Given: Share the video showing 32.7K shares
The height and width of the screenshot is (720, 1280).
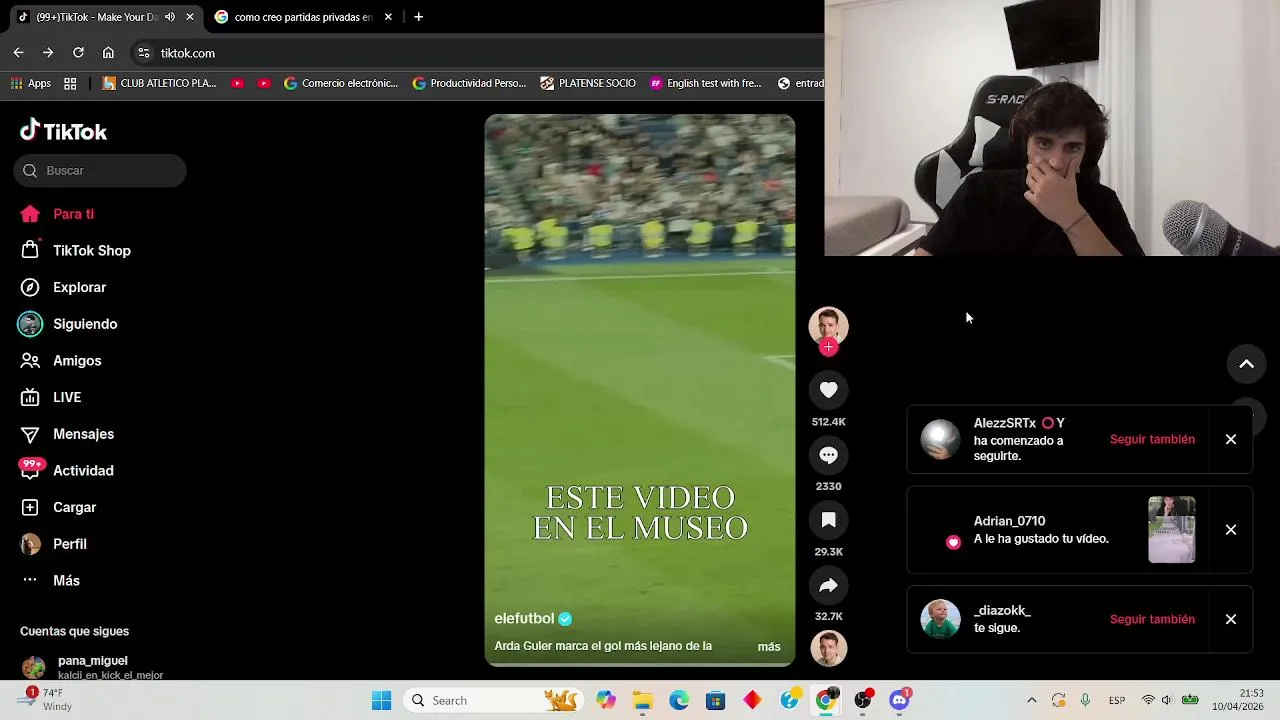Looking at the screenshot, I should point(828,585).
